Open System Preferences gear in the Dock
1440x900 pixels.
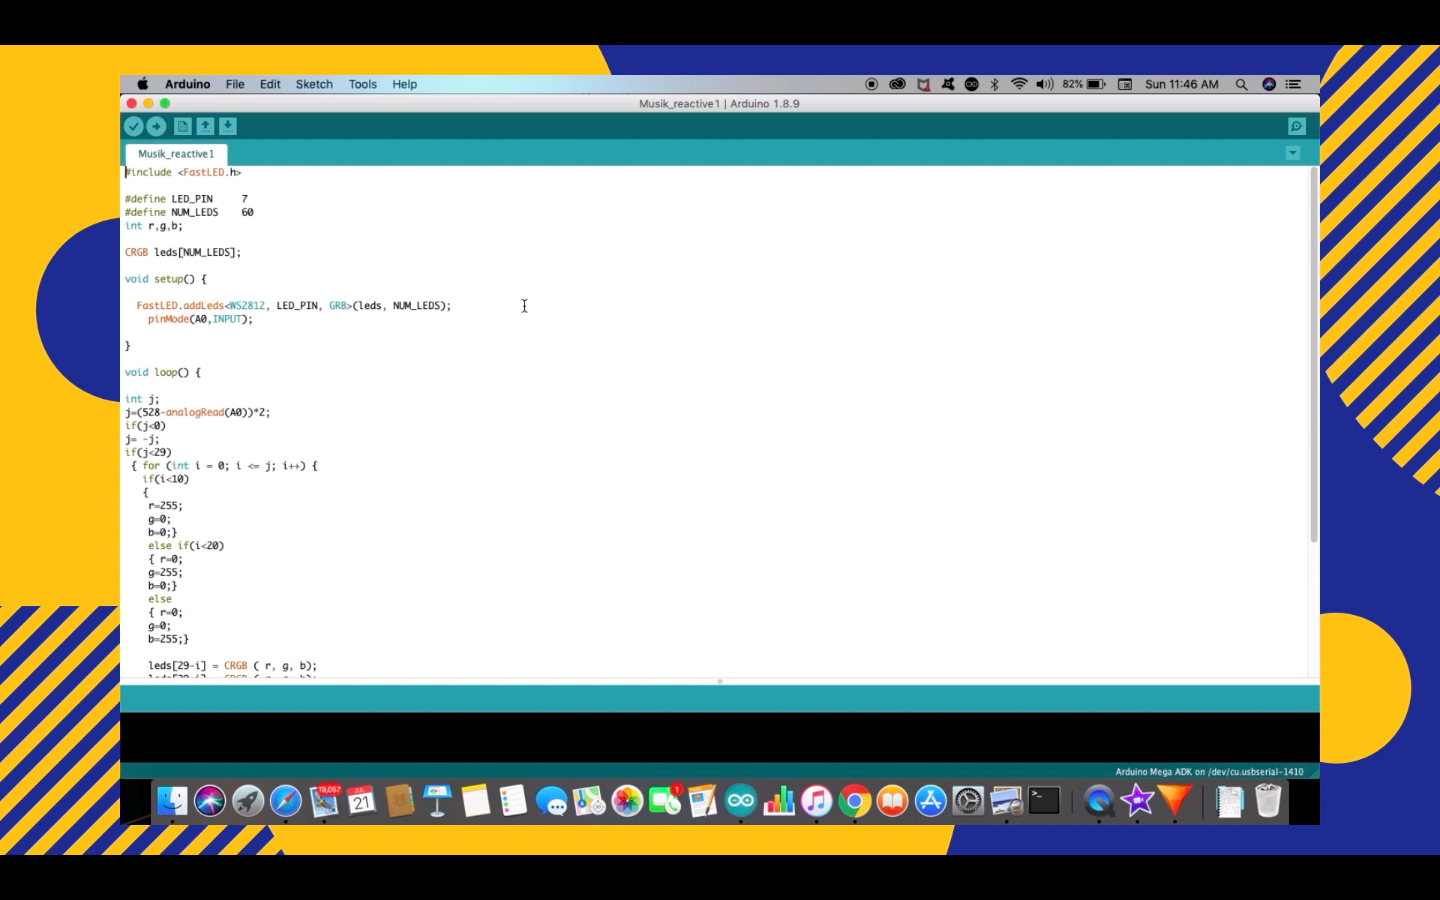pos(969,801)
